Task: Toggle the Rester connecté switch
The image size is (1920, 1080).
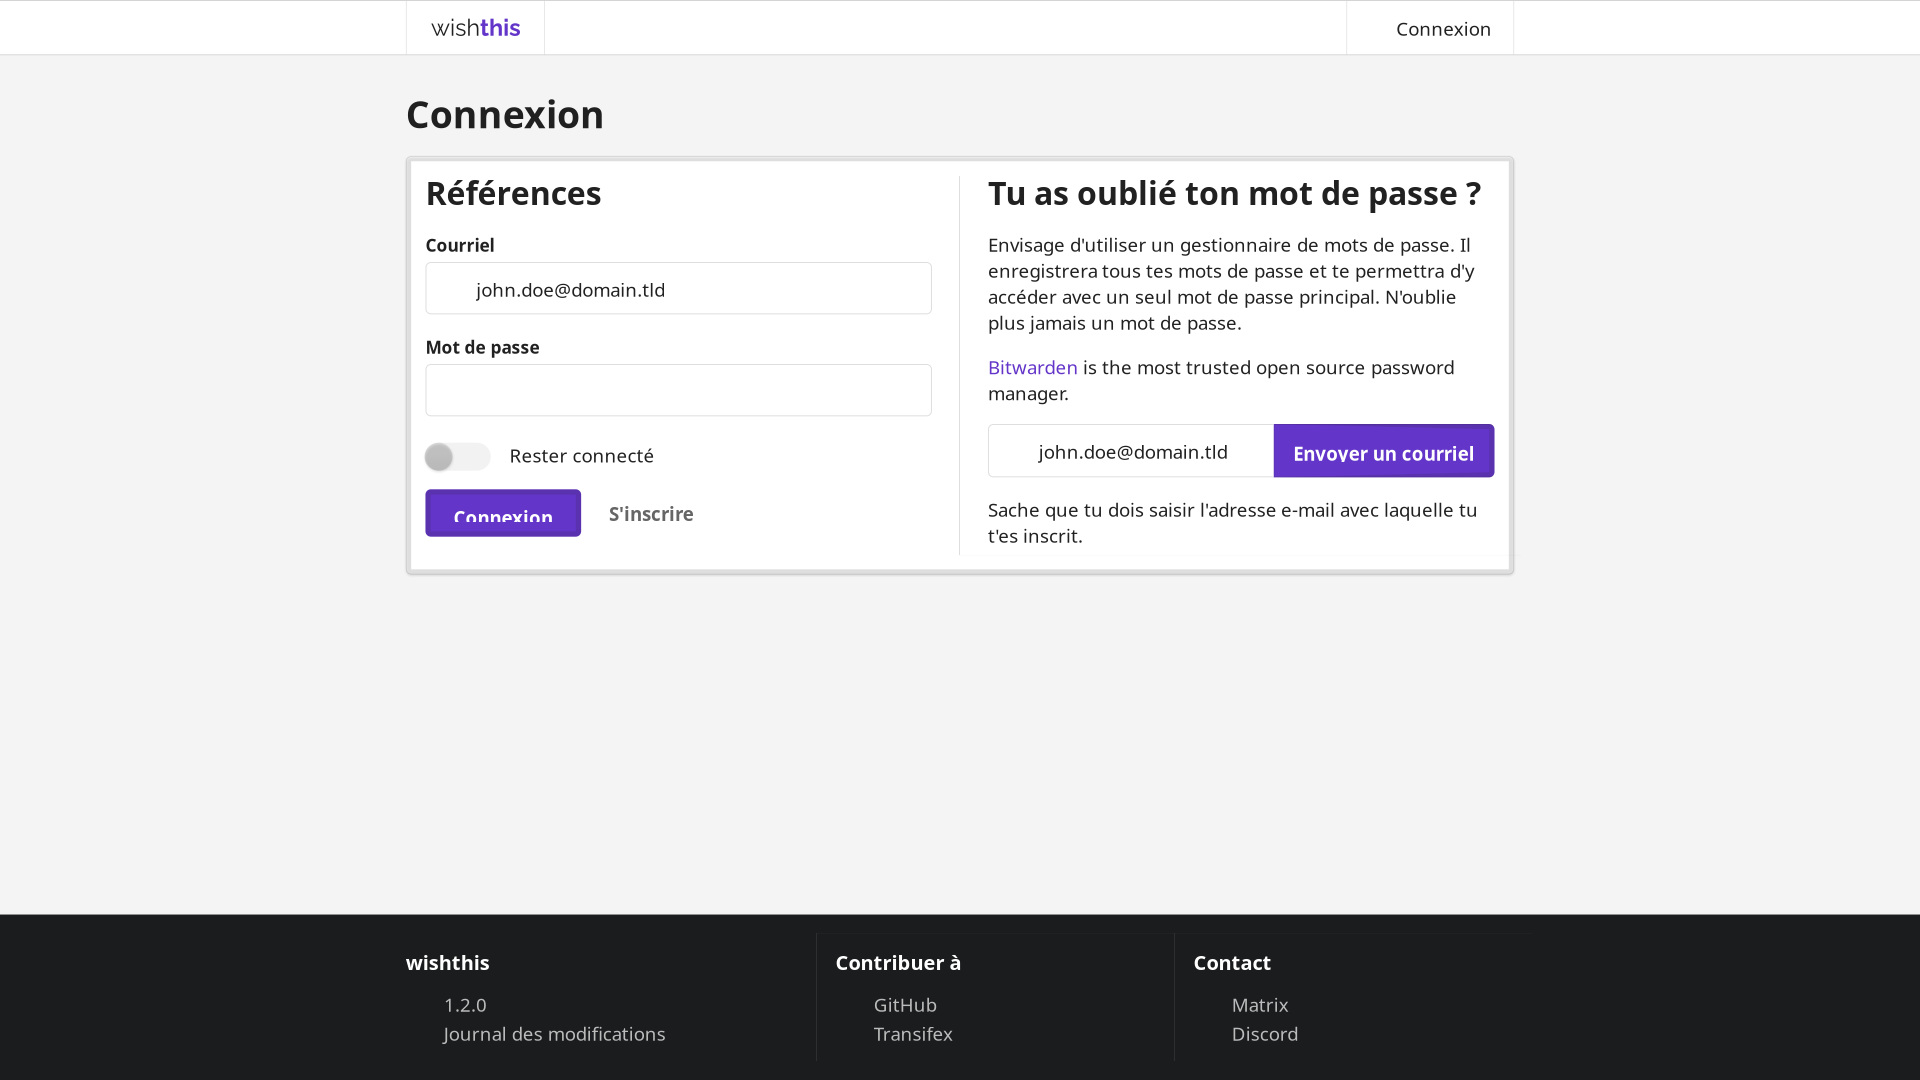Action: [x=457, y=457]
